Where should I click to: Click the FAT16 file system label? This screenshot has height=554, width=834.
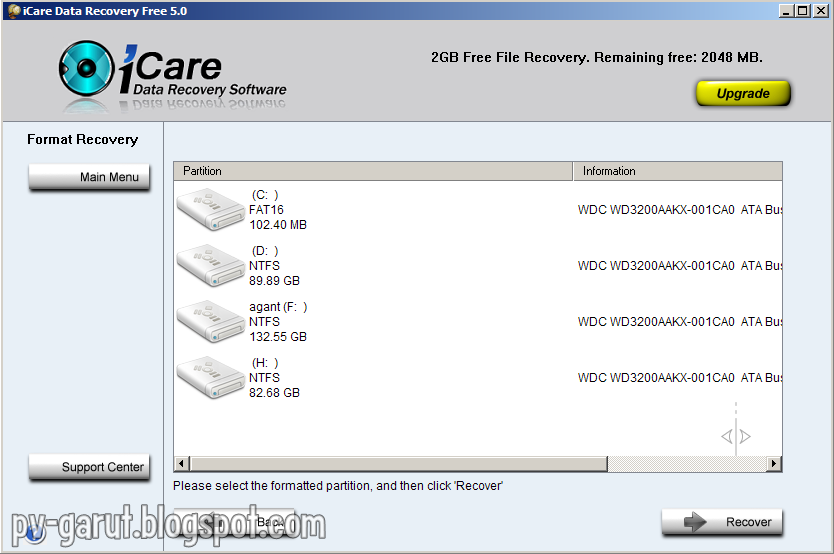266,209
